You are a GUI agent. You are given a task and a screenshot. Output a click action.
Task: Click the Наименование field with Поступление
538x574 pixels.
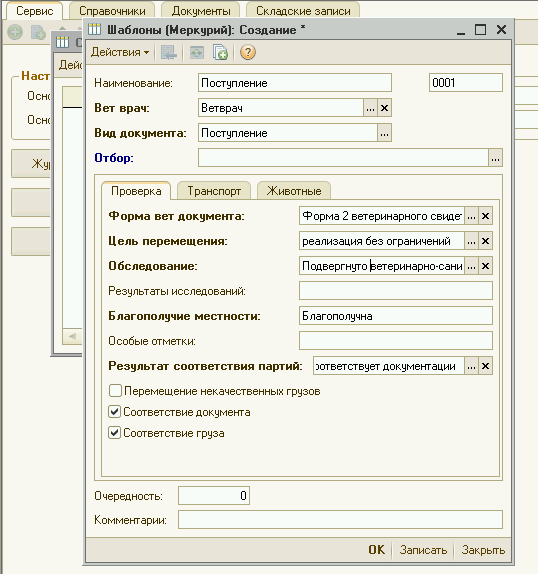(295, 83)
